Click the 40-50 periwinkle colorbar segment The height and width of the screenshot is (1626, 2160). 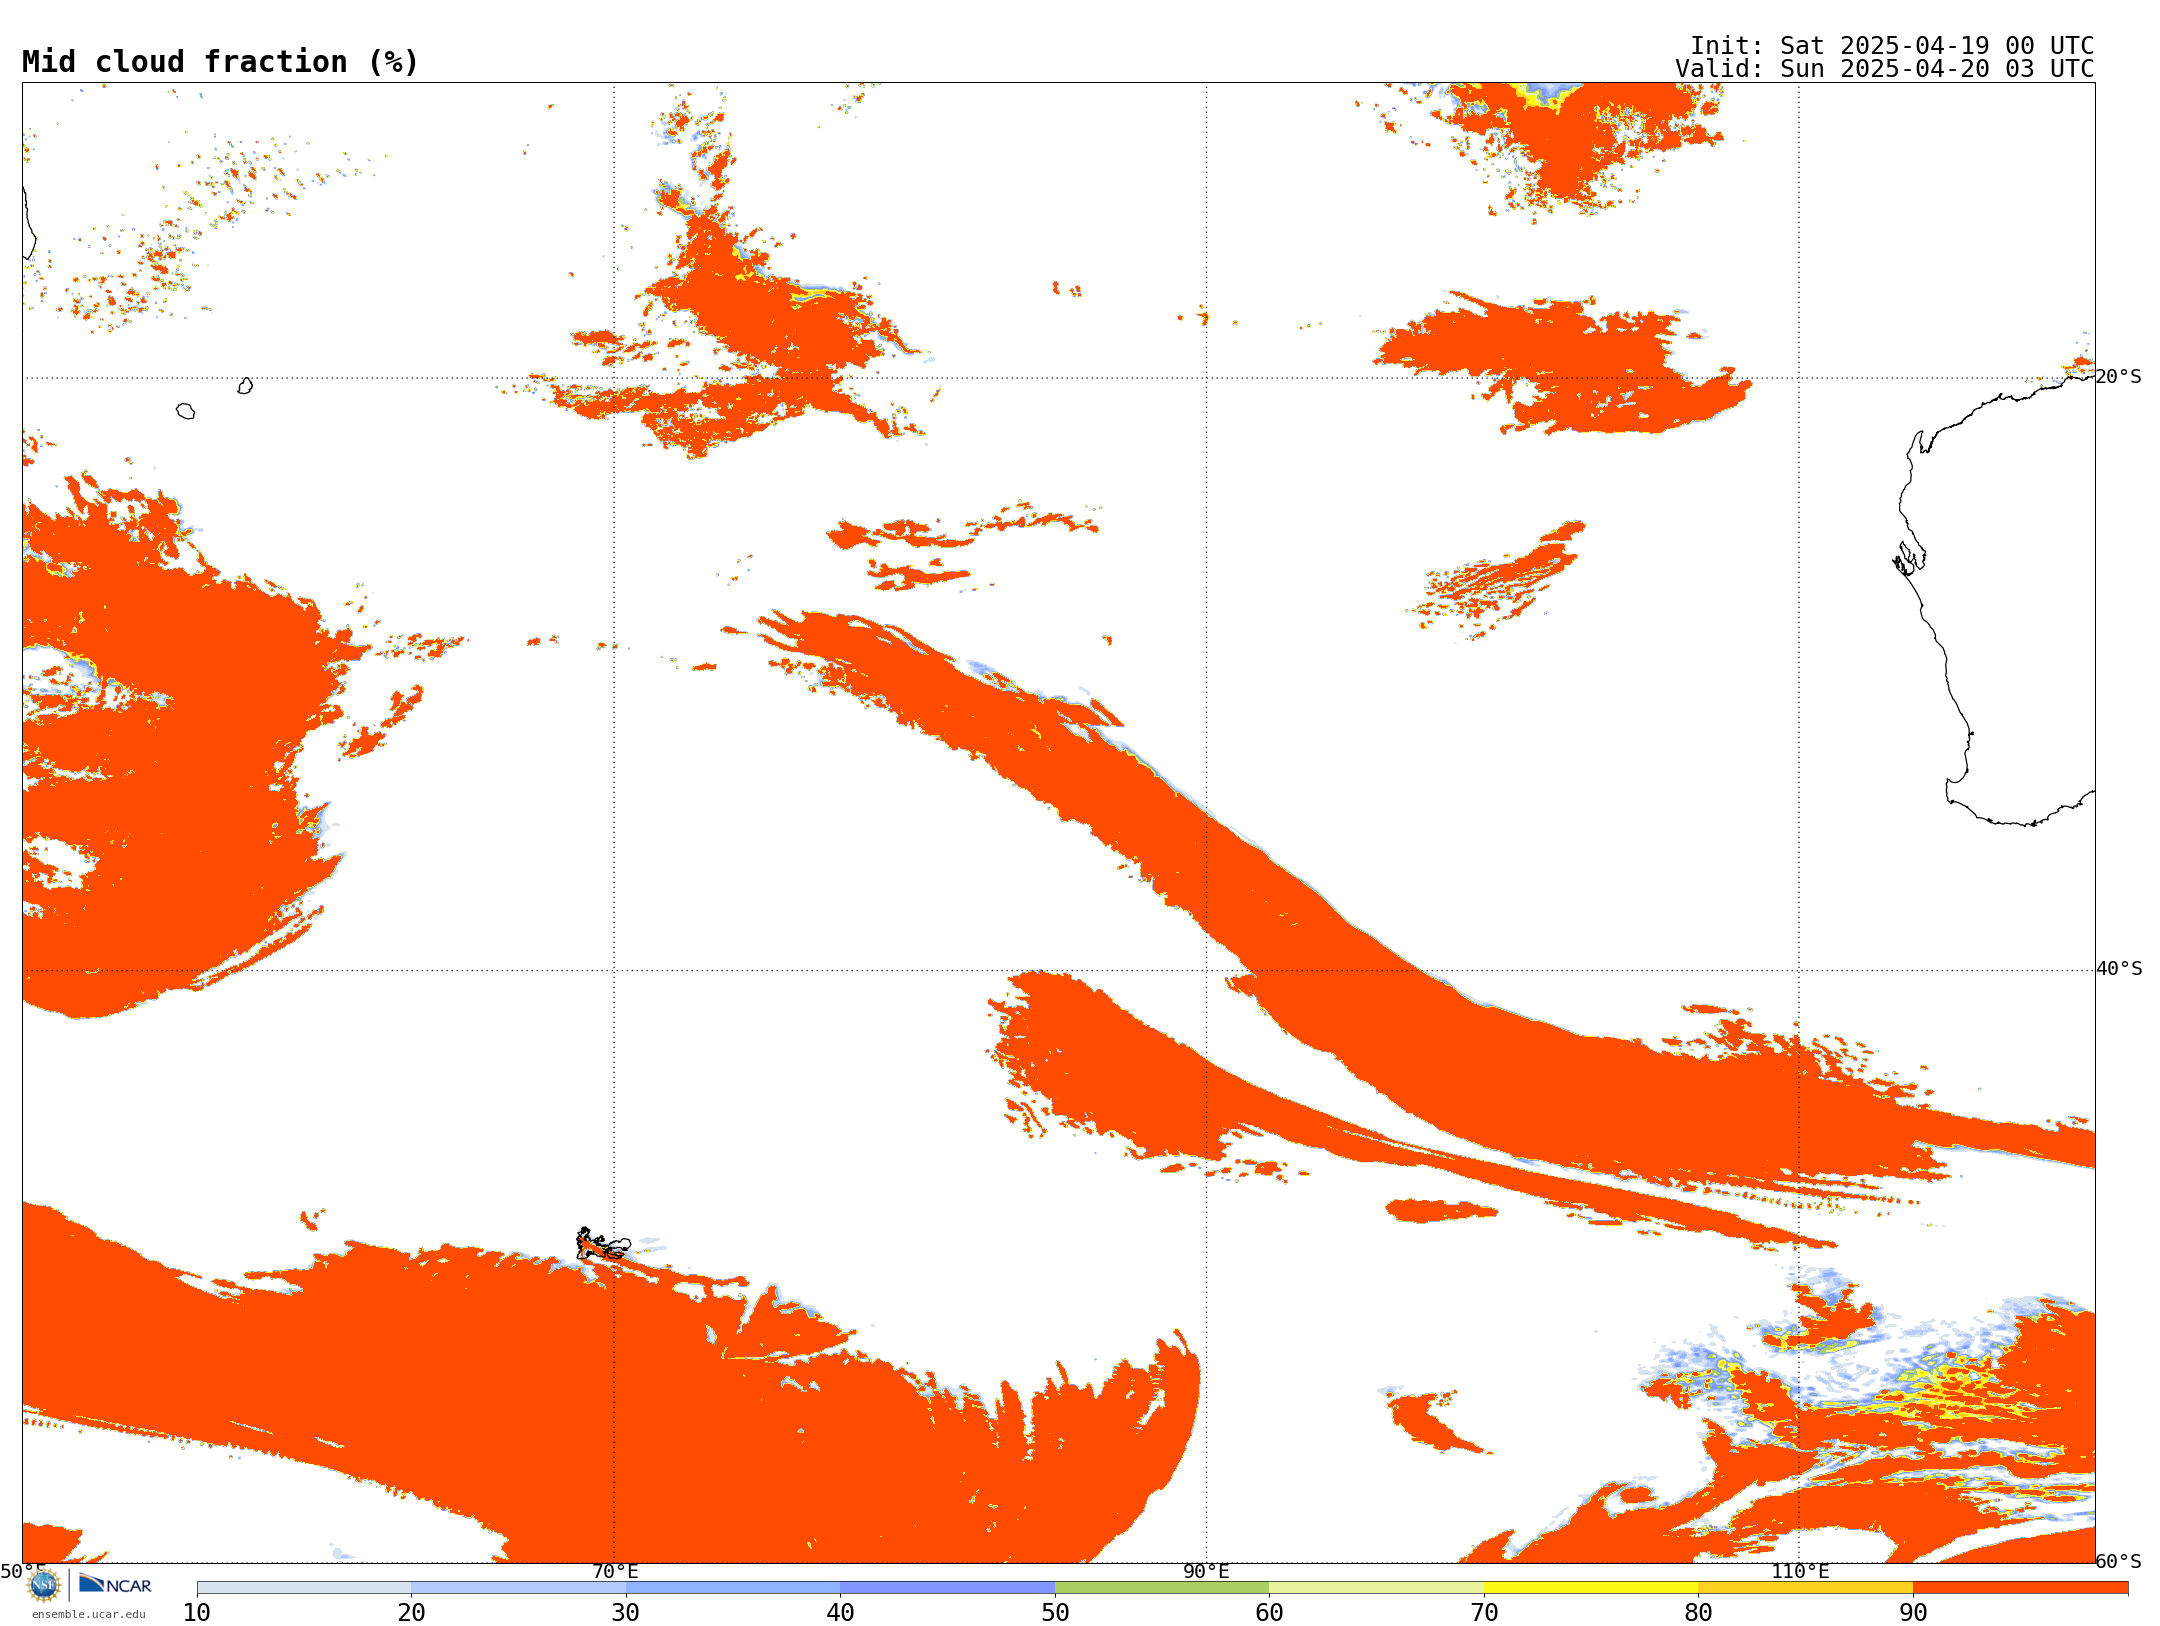pos(947,1588)
